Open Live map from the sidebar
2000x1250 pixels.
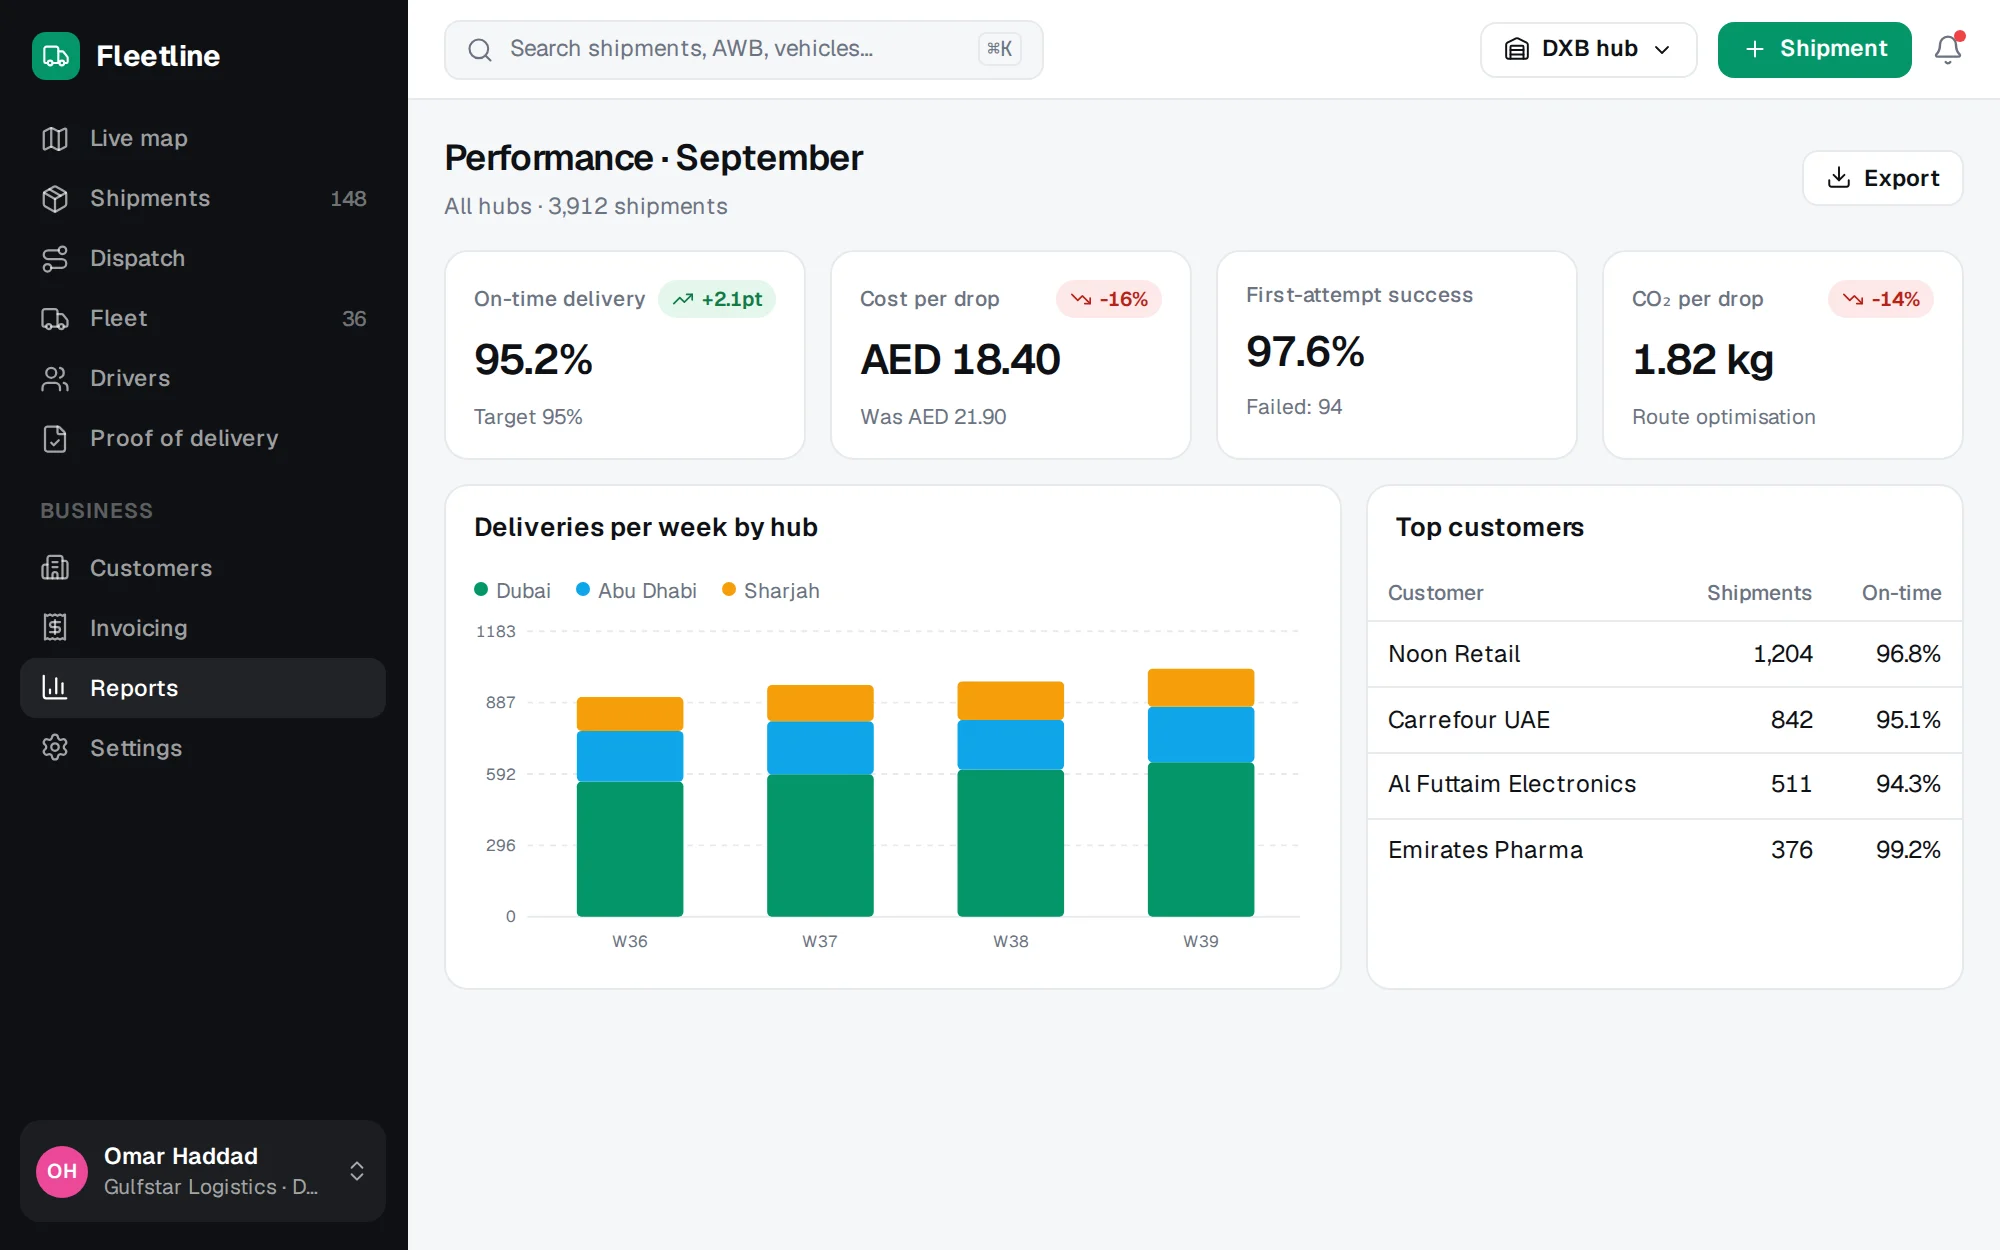(203, 138)
